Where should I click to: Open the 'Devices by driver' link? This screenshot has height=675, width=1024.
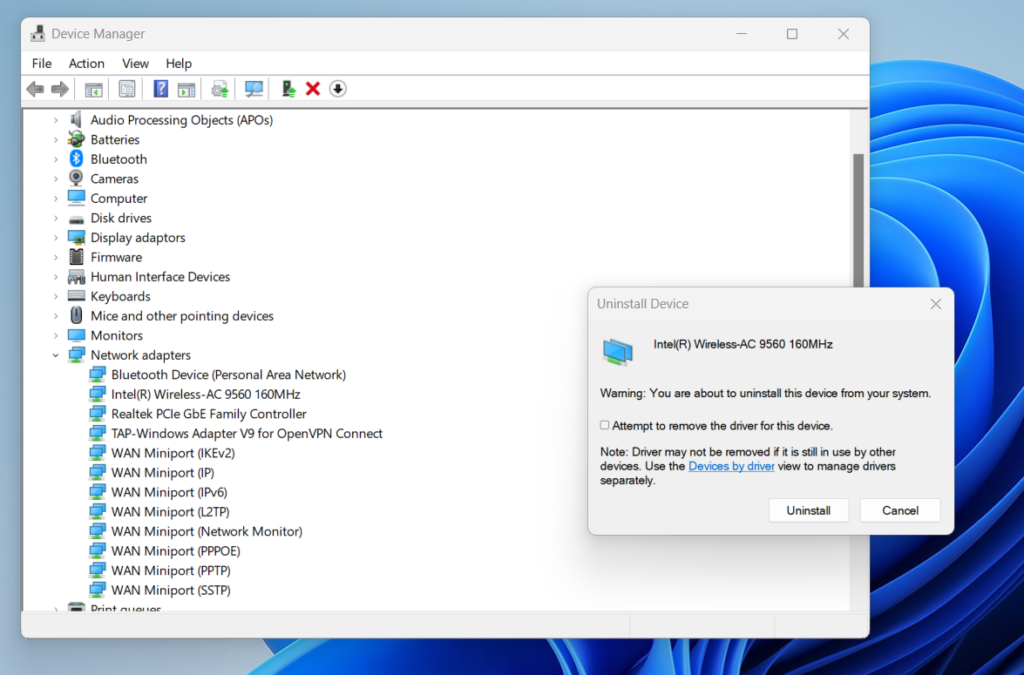pyautogui.click(x=731, y=466)
